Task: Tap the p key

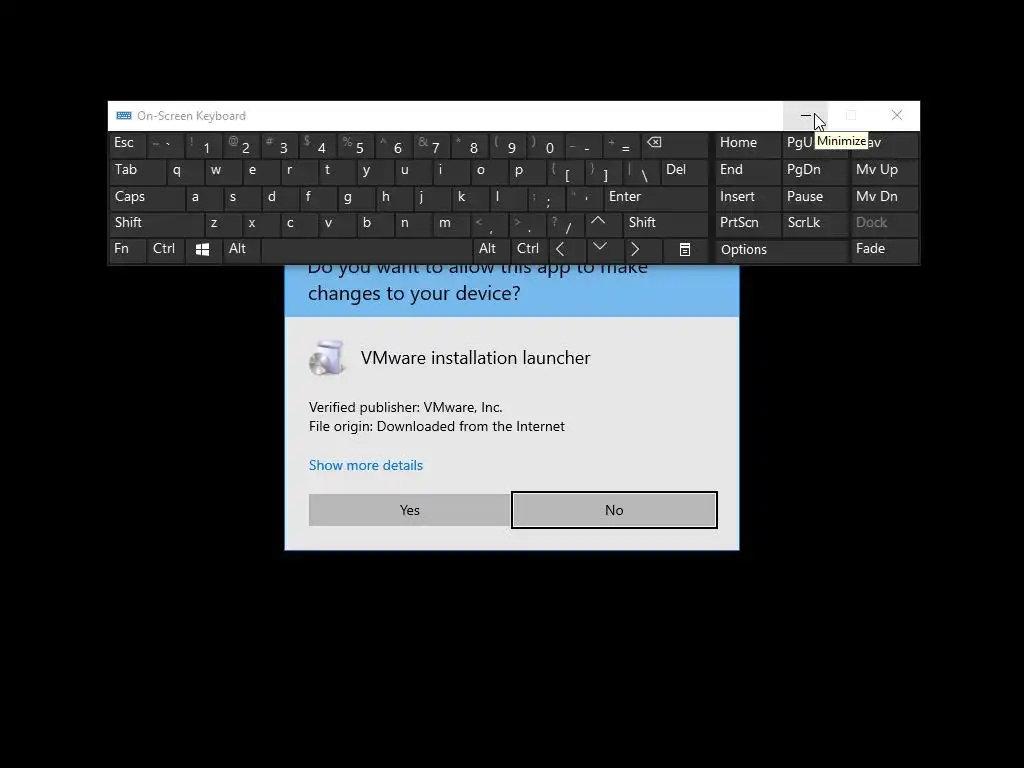Action: pos(526,171)
